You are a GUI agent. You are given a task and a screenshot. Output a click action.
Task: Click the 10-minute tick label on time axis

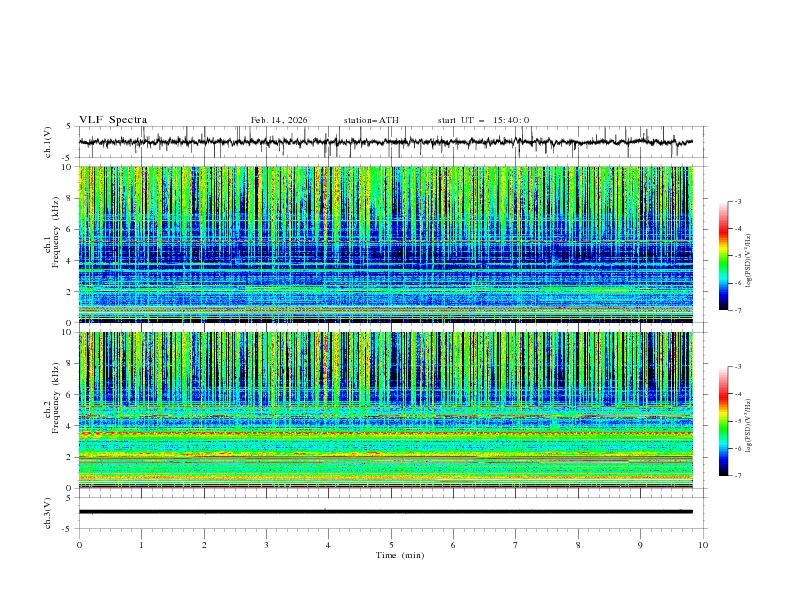pyautogui.click(x=703, y=545)
